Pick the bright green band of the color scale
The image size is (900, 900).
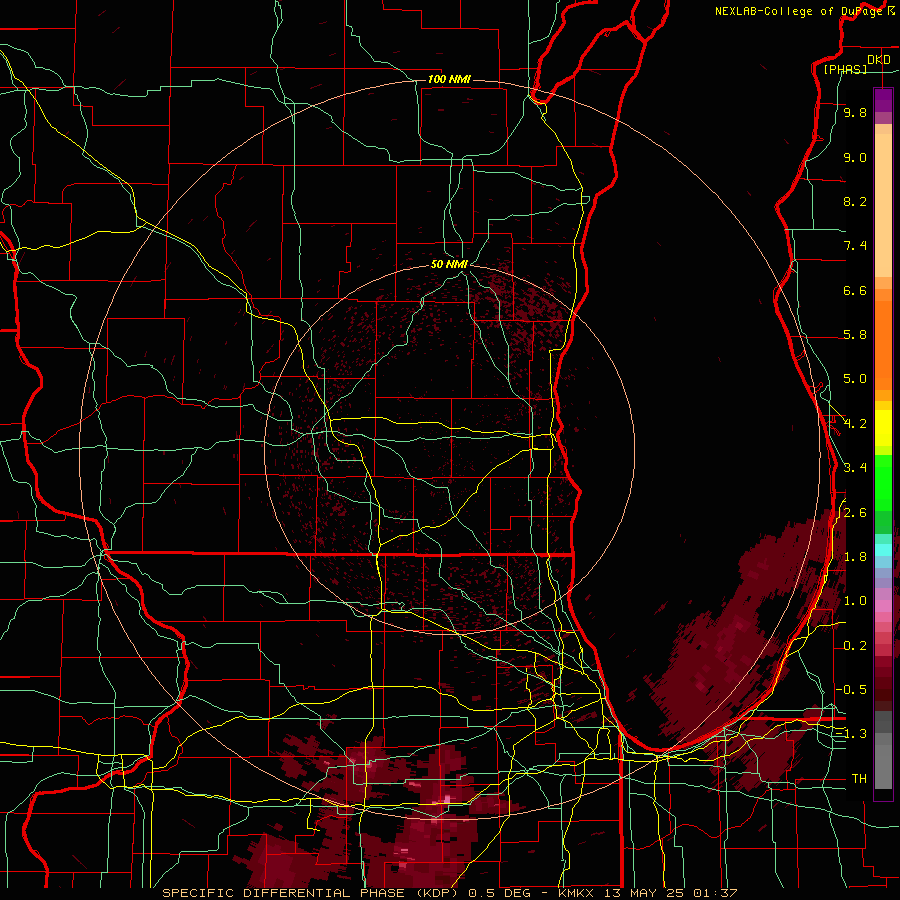[883, 482]
